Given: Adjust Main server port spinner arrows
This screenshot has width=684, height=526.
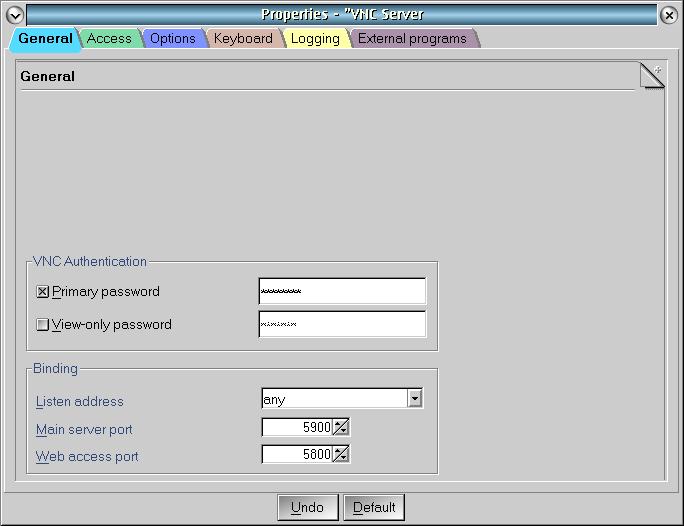Looking at the screenshot, I should click(x=341, y=427).
